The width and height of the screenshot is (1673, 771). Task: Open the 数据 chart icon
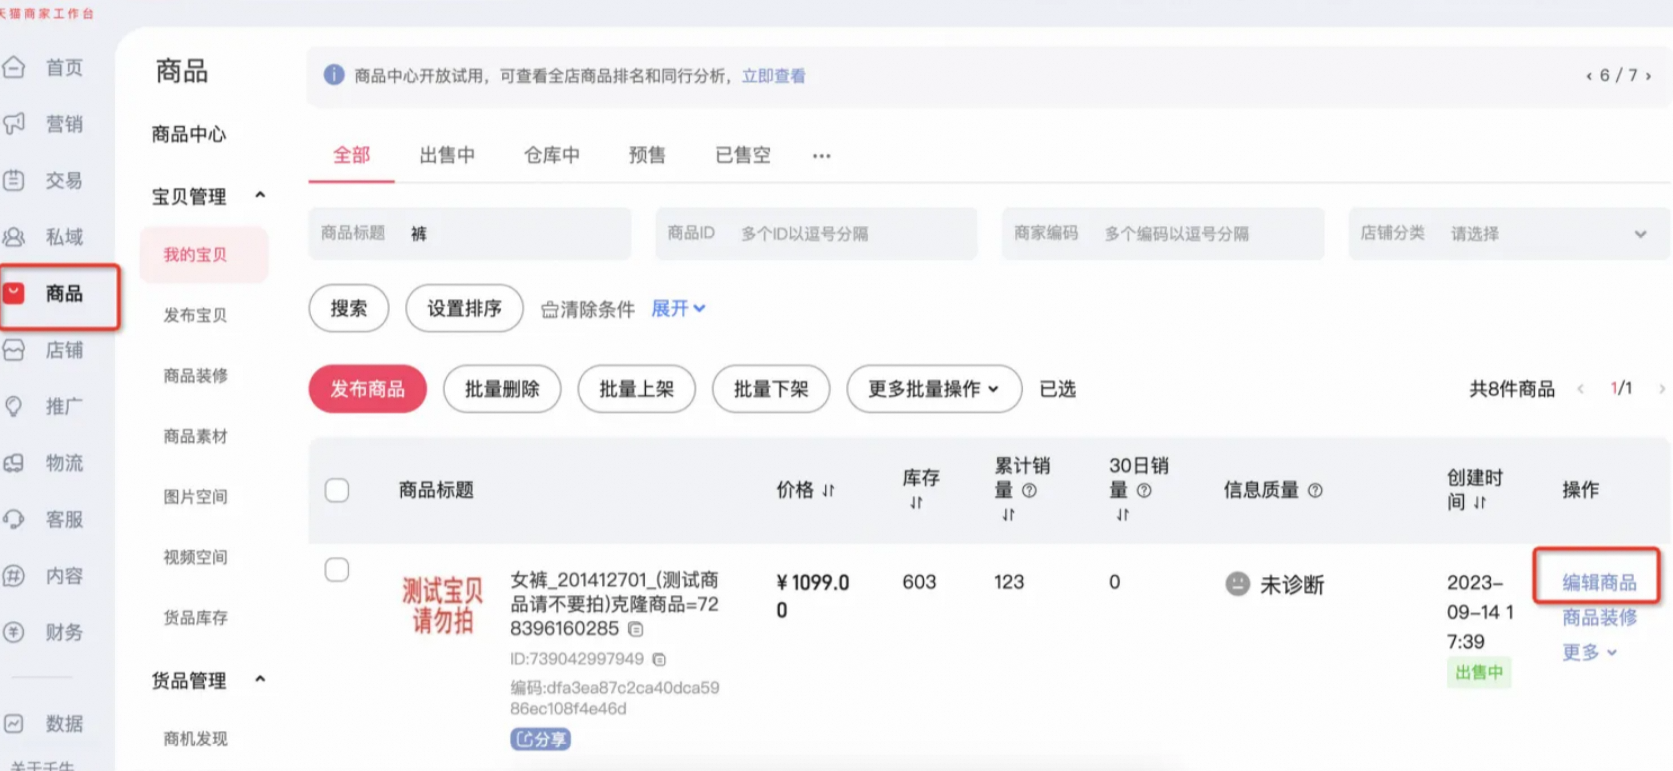click(x=14, y=723)
